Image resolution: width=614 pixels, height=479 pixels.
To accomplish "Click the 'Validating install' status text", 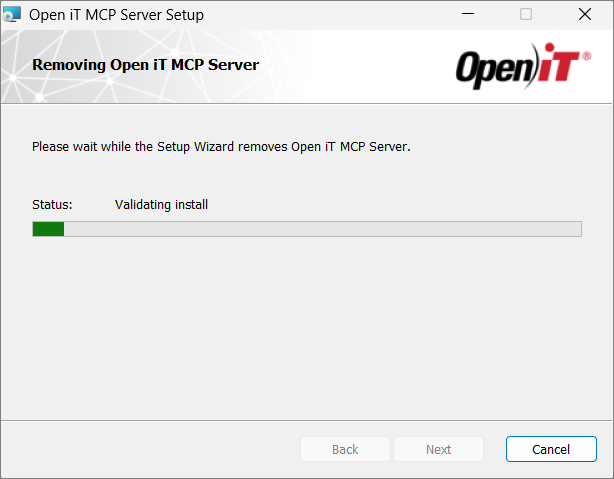I will click(161, 204).
